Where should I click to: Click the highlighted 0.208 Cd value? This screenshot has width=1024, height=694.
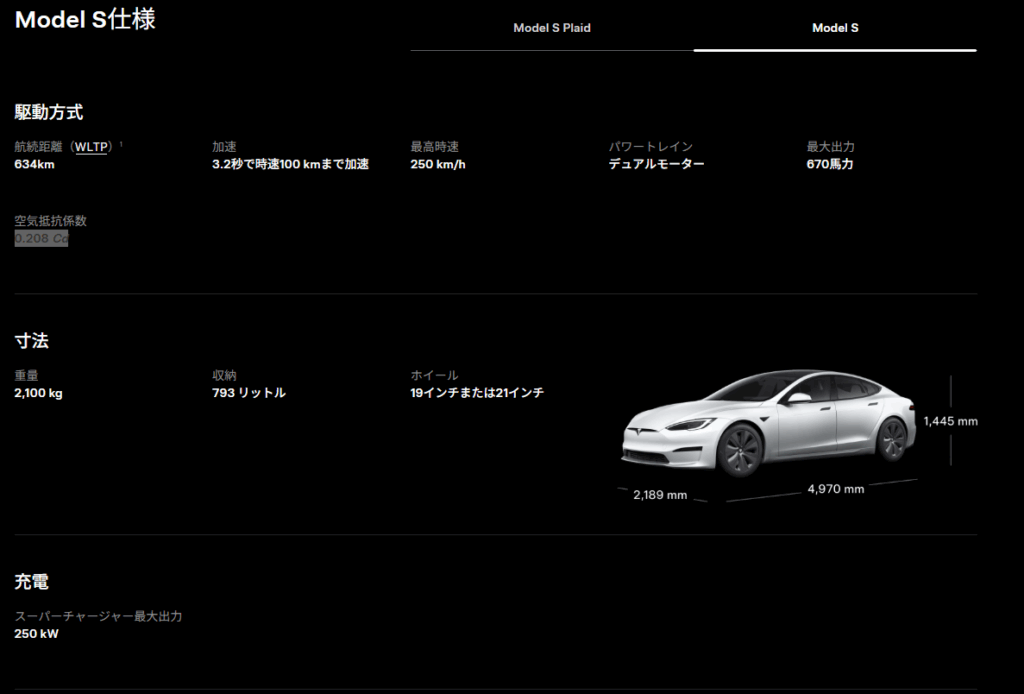41,238
